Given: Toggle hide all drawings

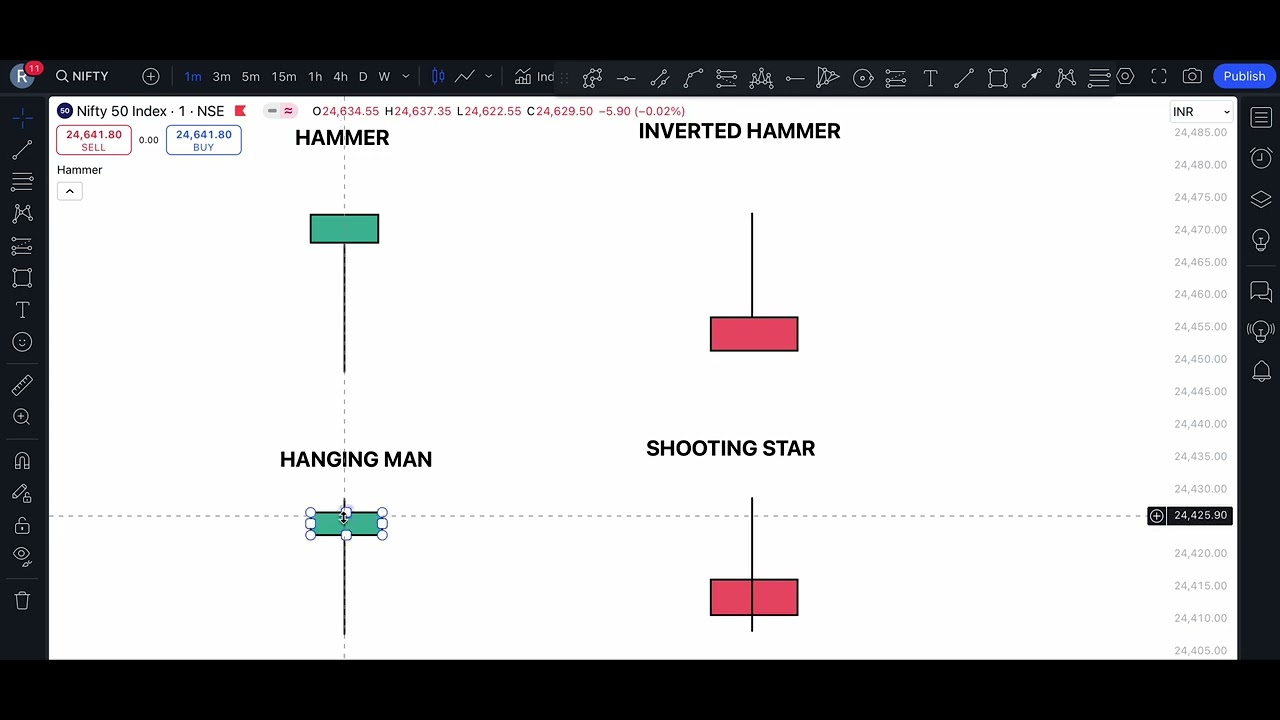Looking at the screenshot, I should click(22, 557).
